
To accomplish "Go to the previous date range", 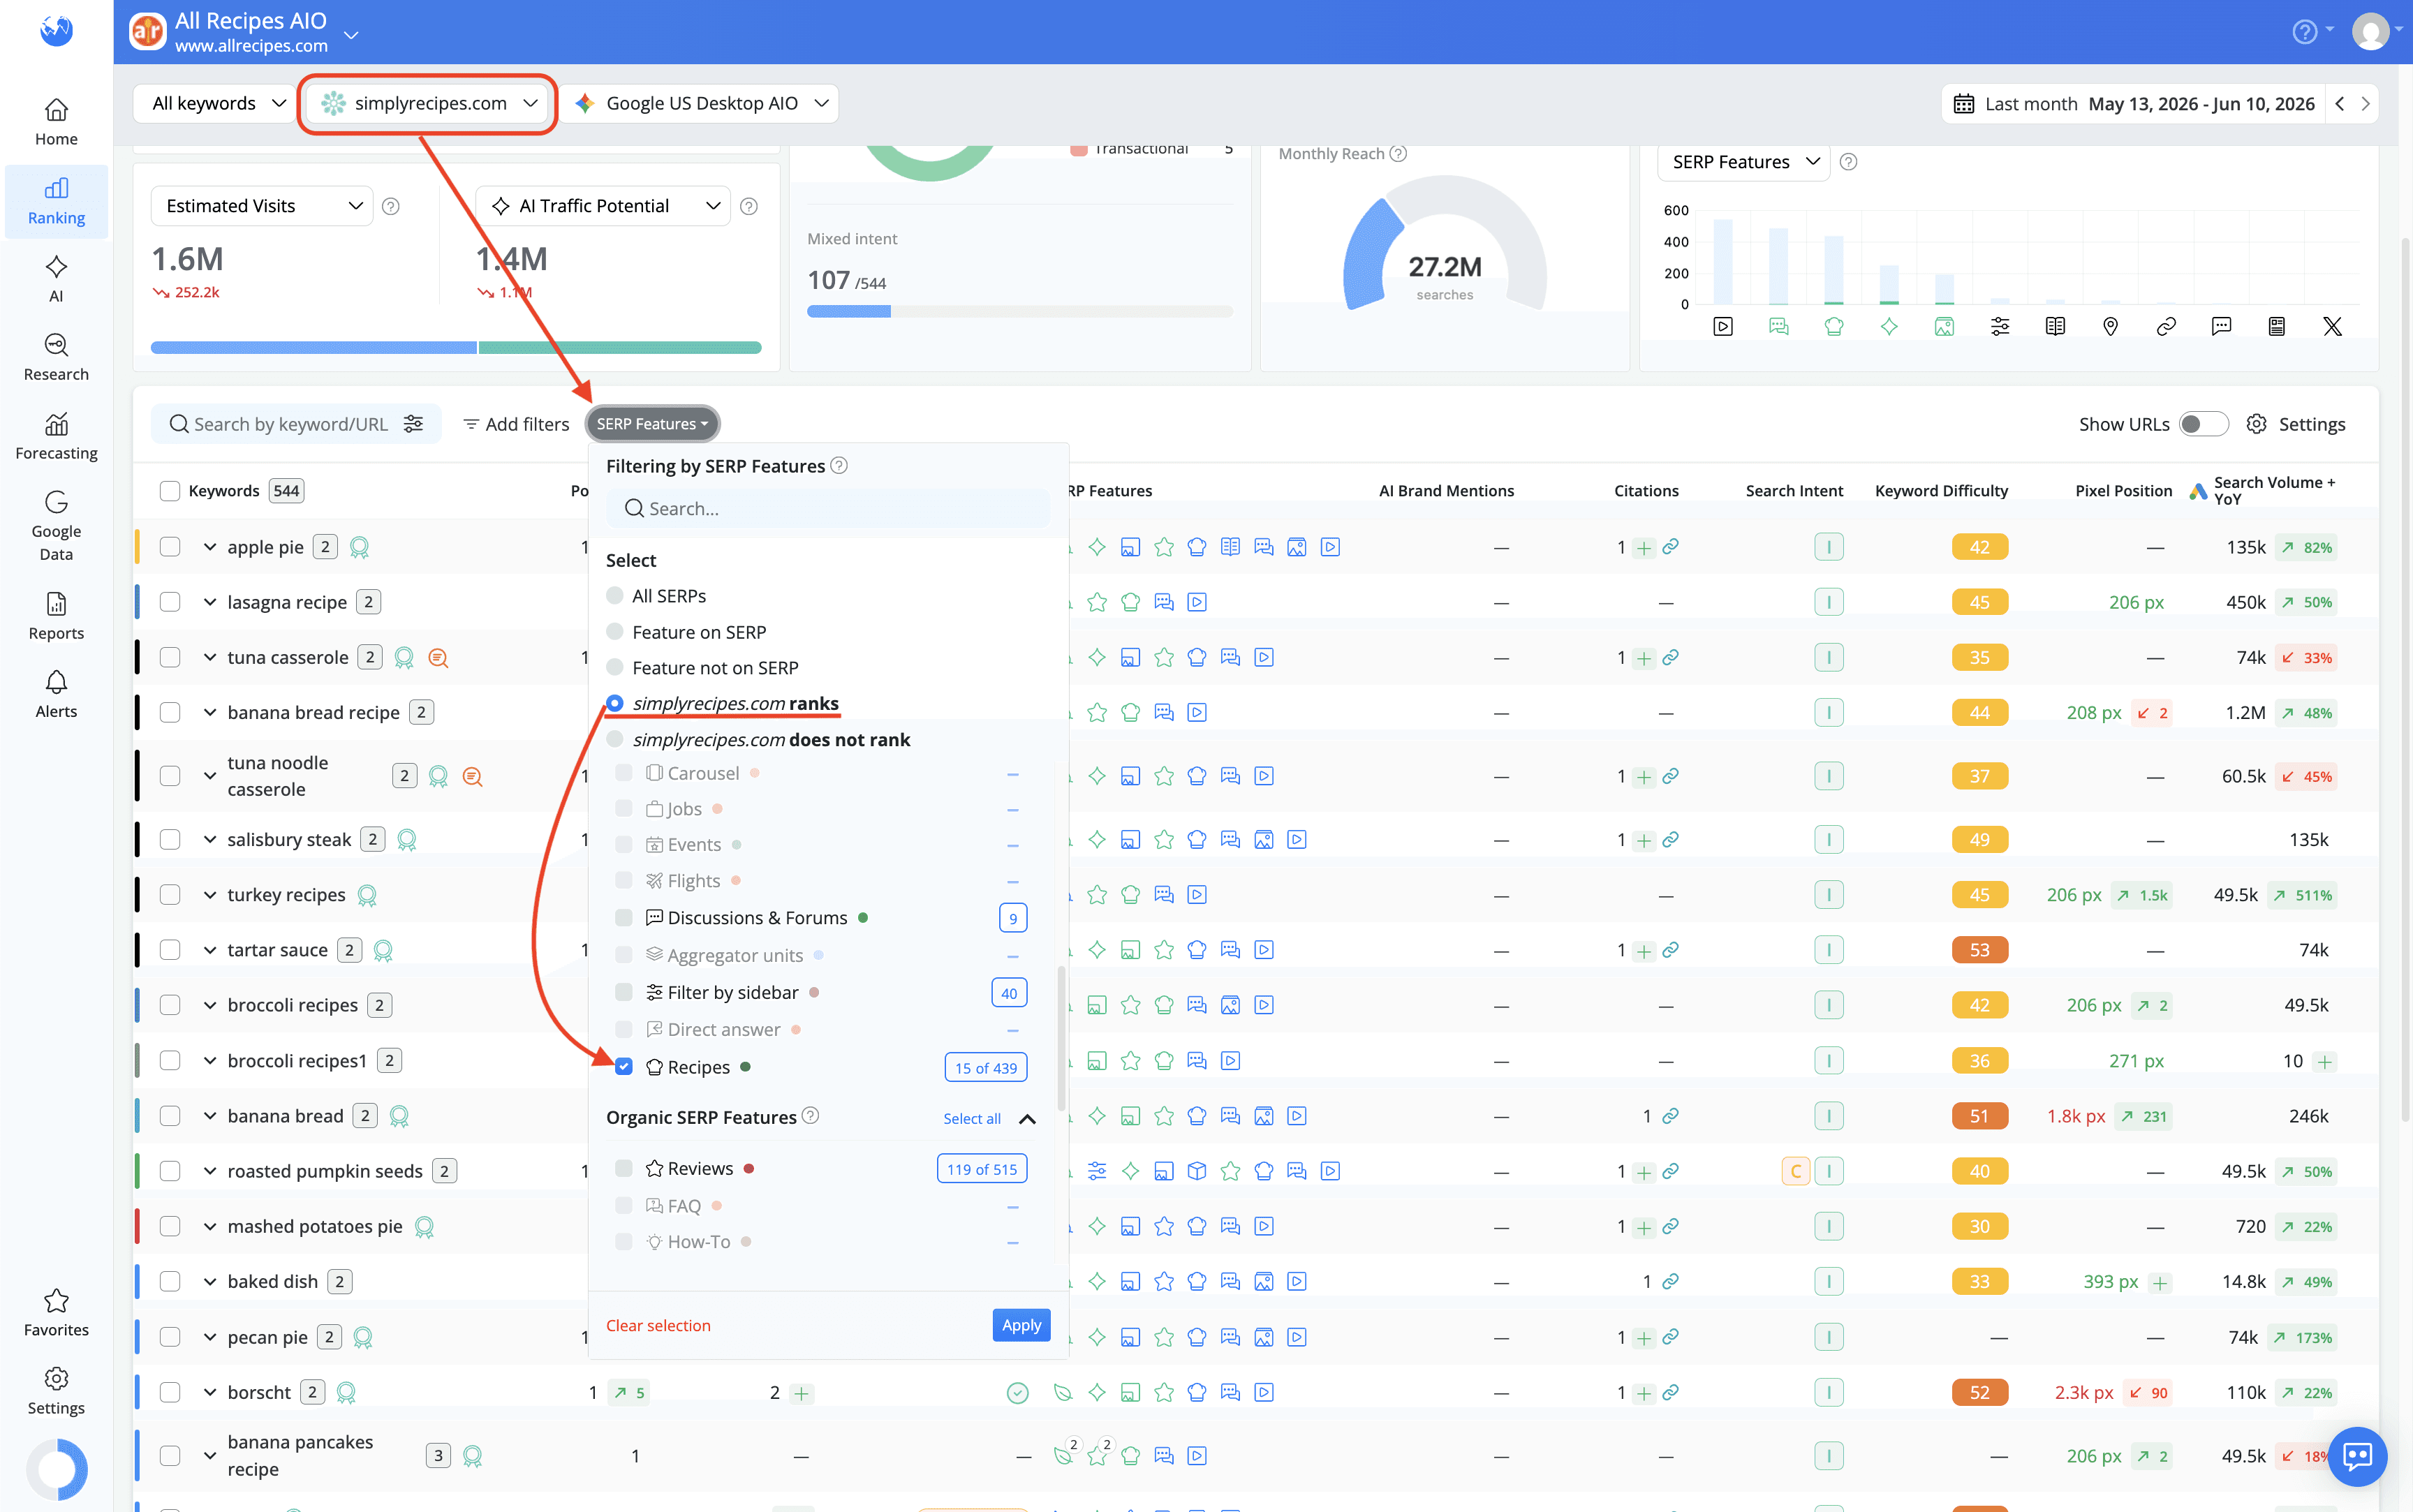I will (x=2340, y=103).
